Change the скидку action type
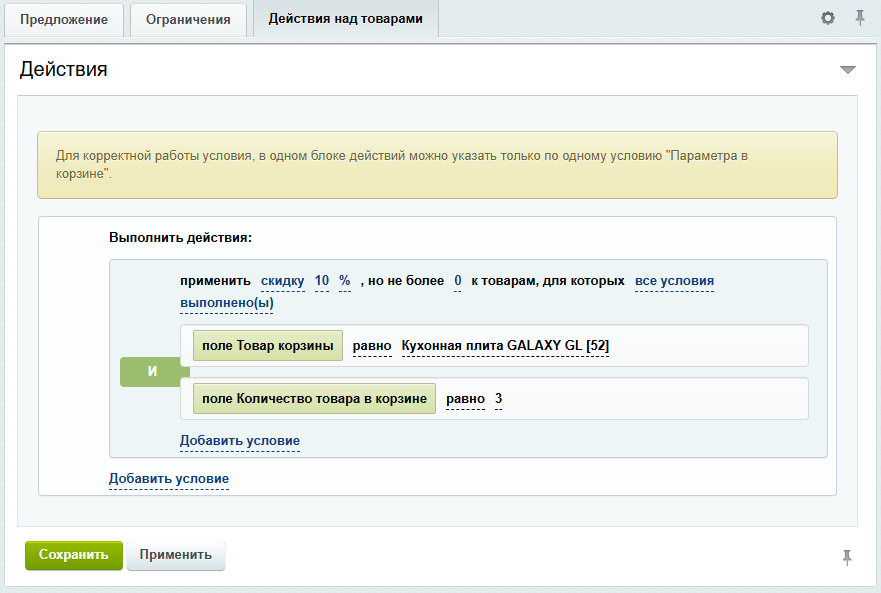The width and height of the screenshot is (881, 593). click(283, 281)
